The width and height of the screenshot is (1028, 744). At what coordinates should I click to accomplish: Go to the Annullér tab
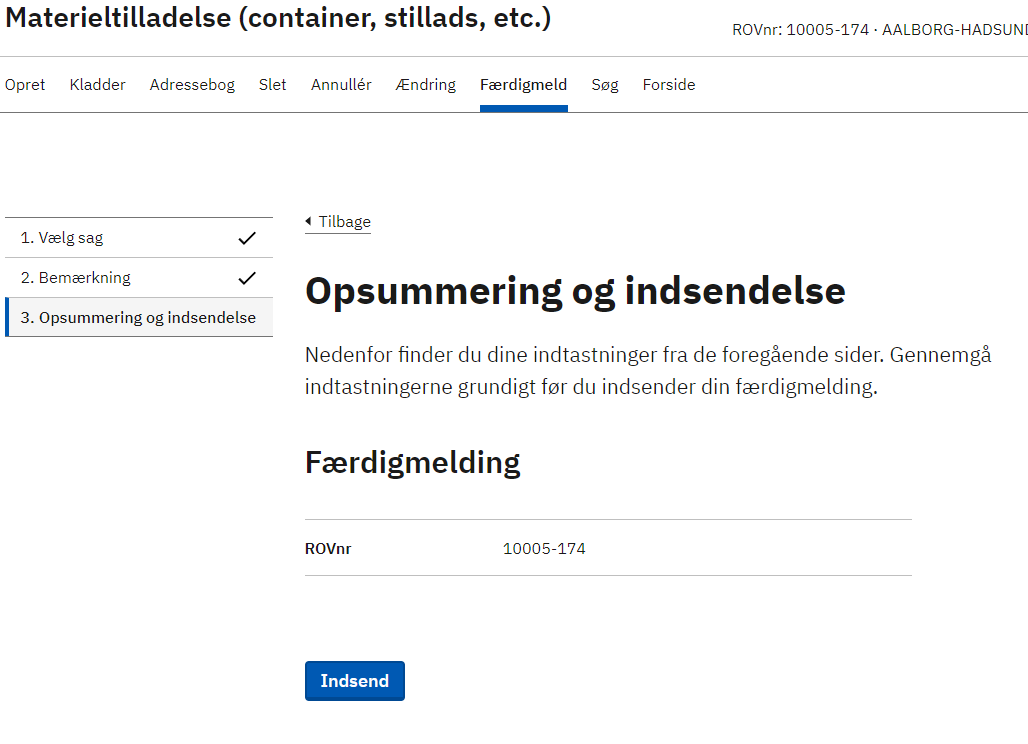[341, 85]
